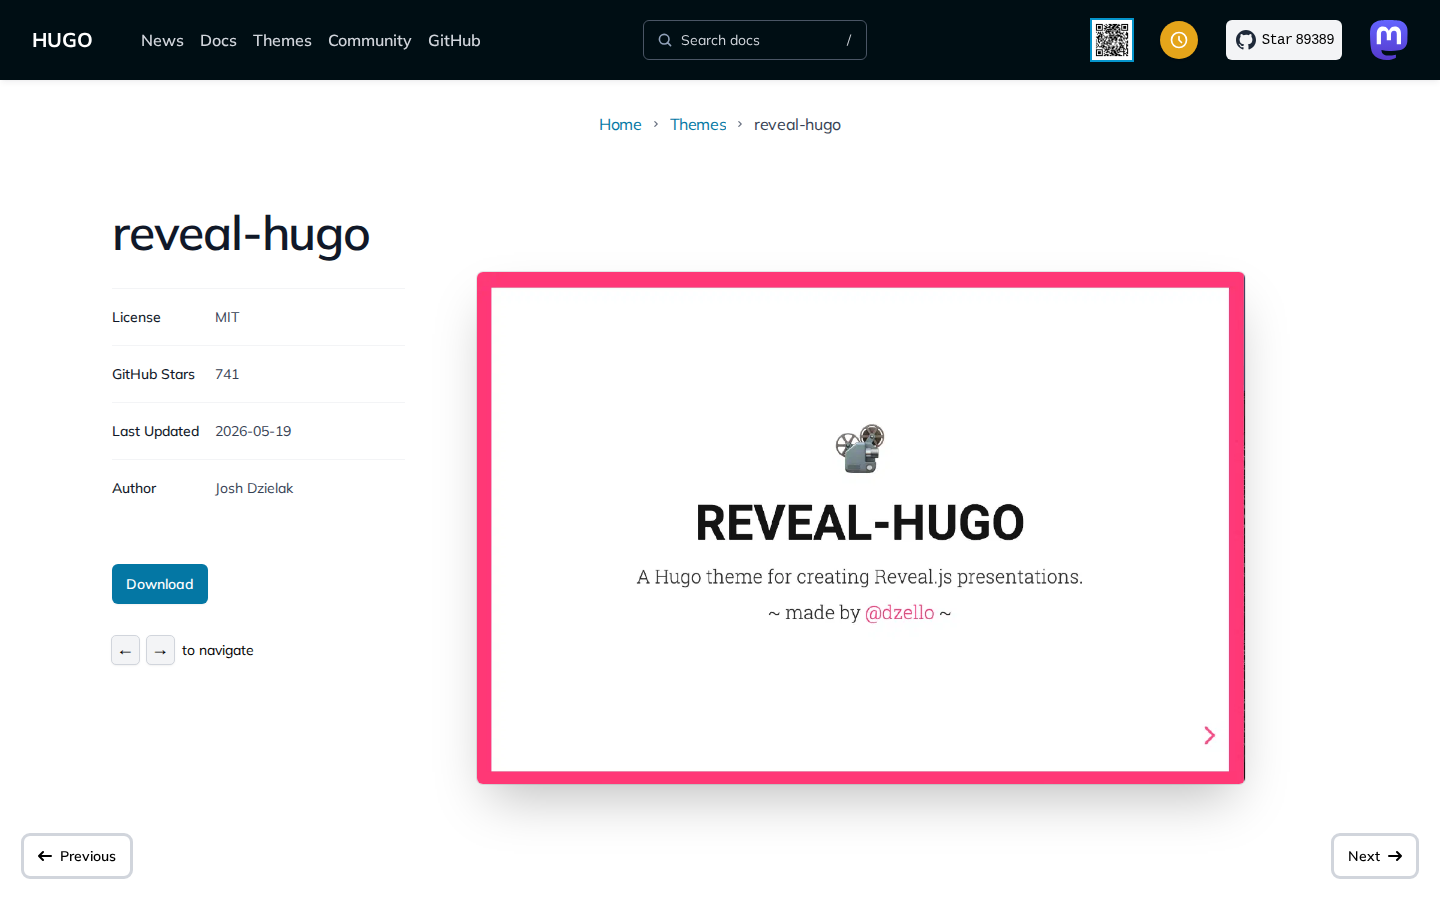Click the Download button
The image size is (1440, 900).
pyautogui.click(x=160, y=584)
